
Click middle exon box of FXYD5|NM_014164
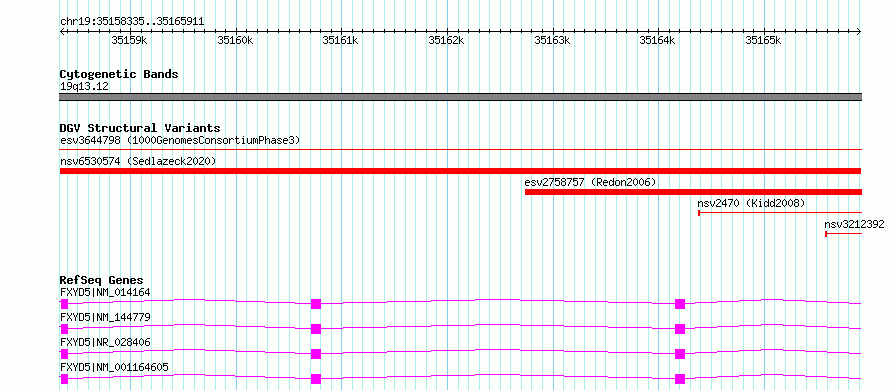pos(316,304)
